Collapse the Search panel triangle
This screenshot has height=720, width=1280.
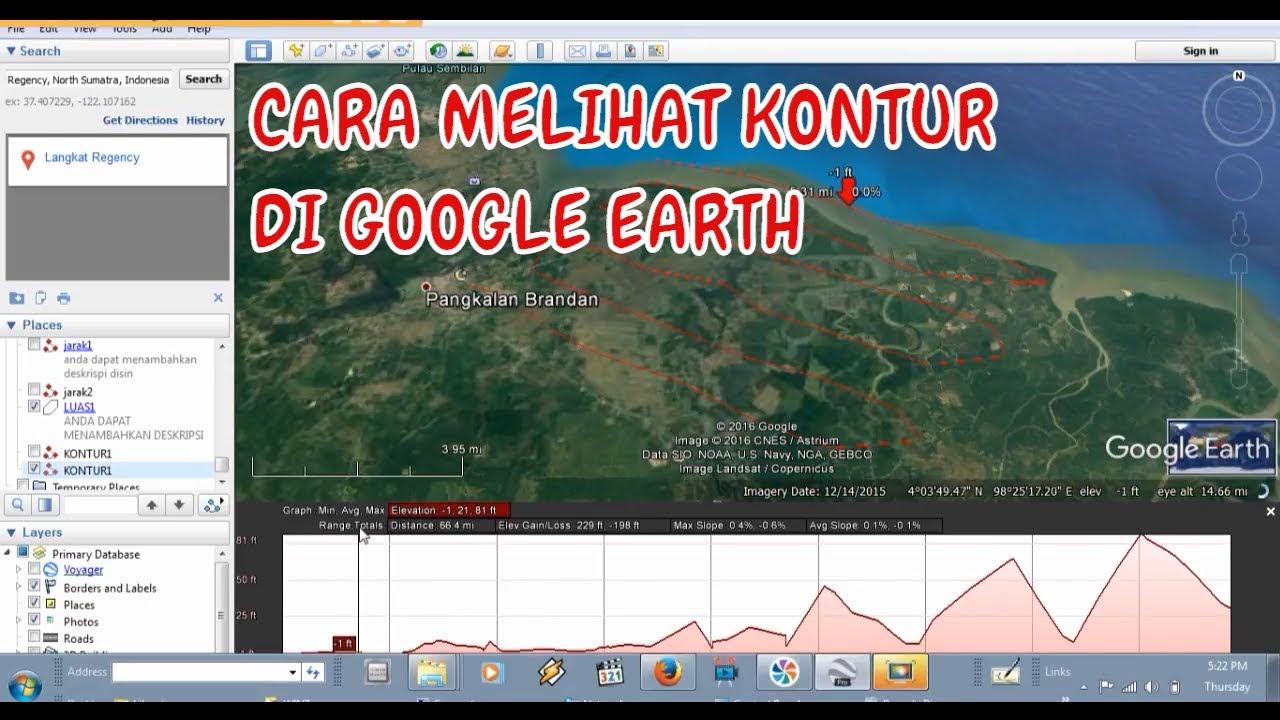coord(11,51)
